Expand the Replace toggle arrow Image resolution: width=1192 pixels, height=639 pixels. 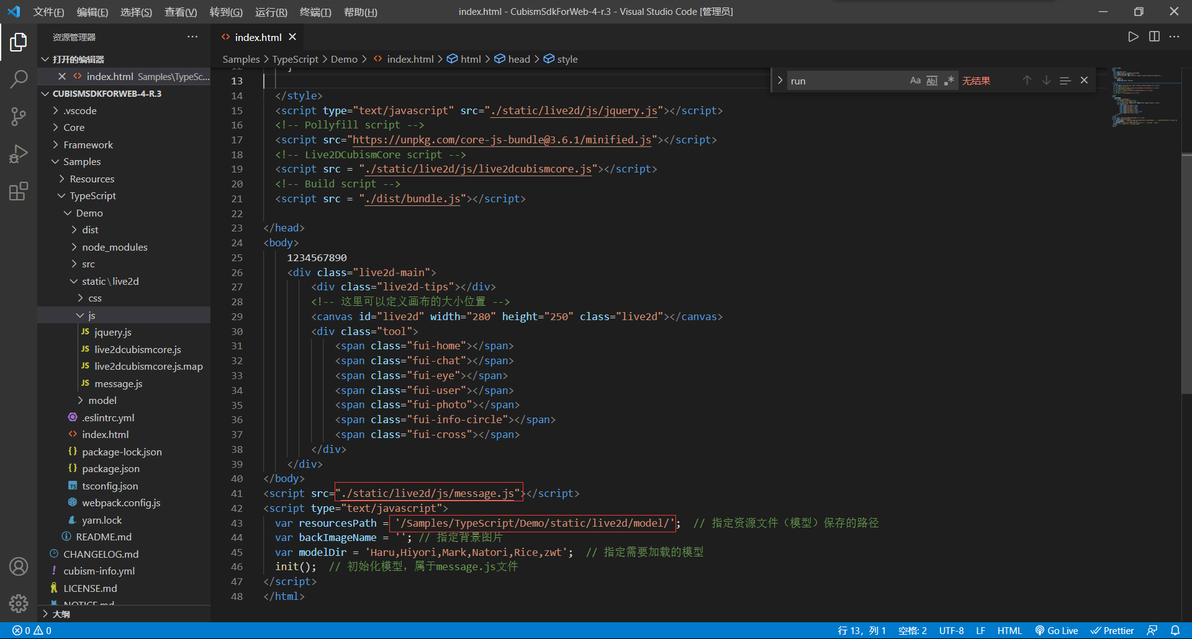tap(780, 81)
